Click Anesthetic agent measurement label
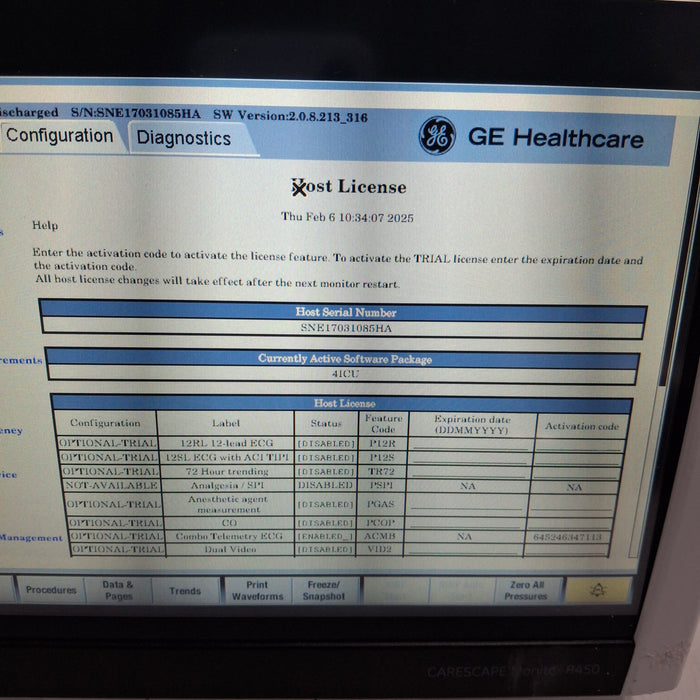The image size is (700, 700). [x=228, y=504]
